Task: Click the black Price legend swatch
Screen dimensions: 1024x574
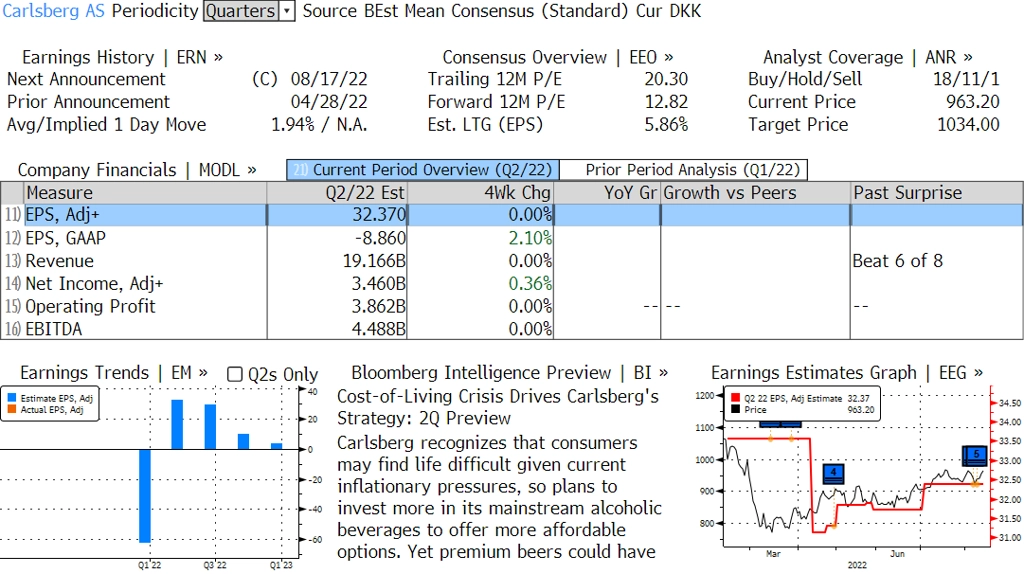Action: tap(735, 409)
